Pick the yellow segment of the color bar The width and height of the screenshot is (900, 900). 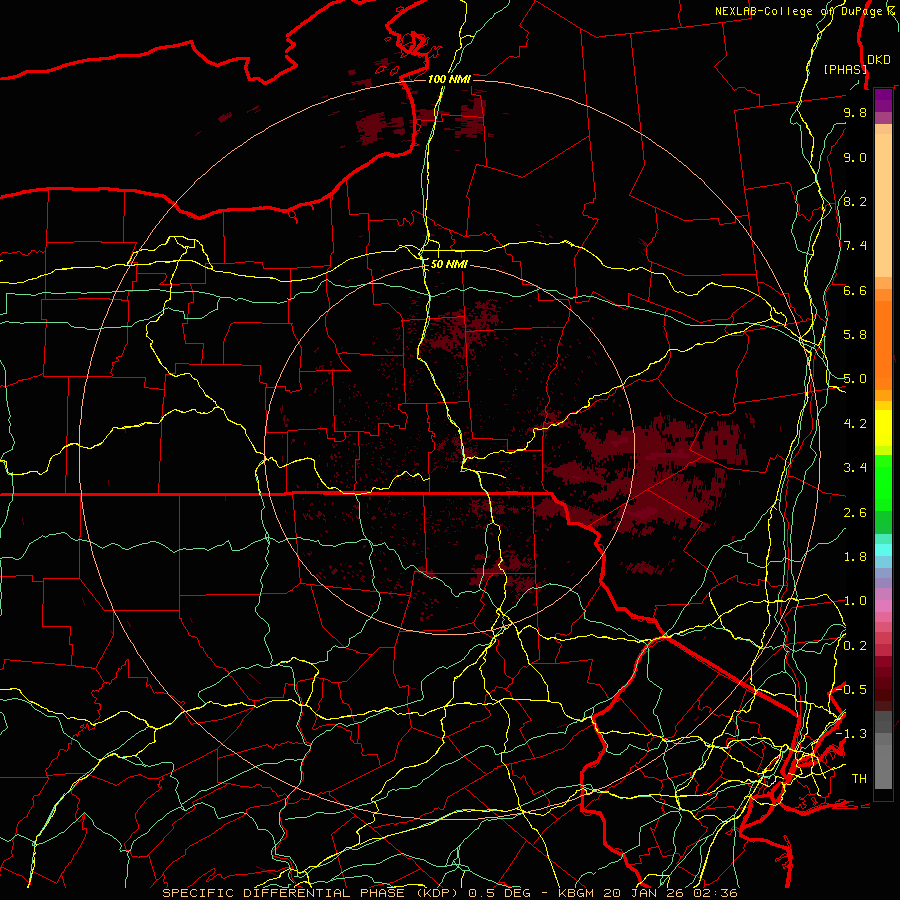(x=883, y=428)
